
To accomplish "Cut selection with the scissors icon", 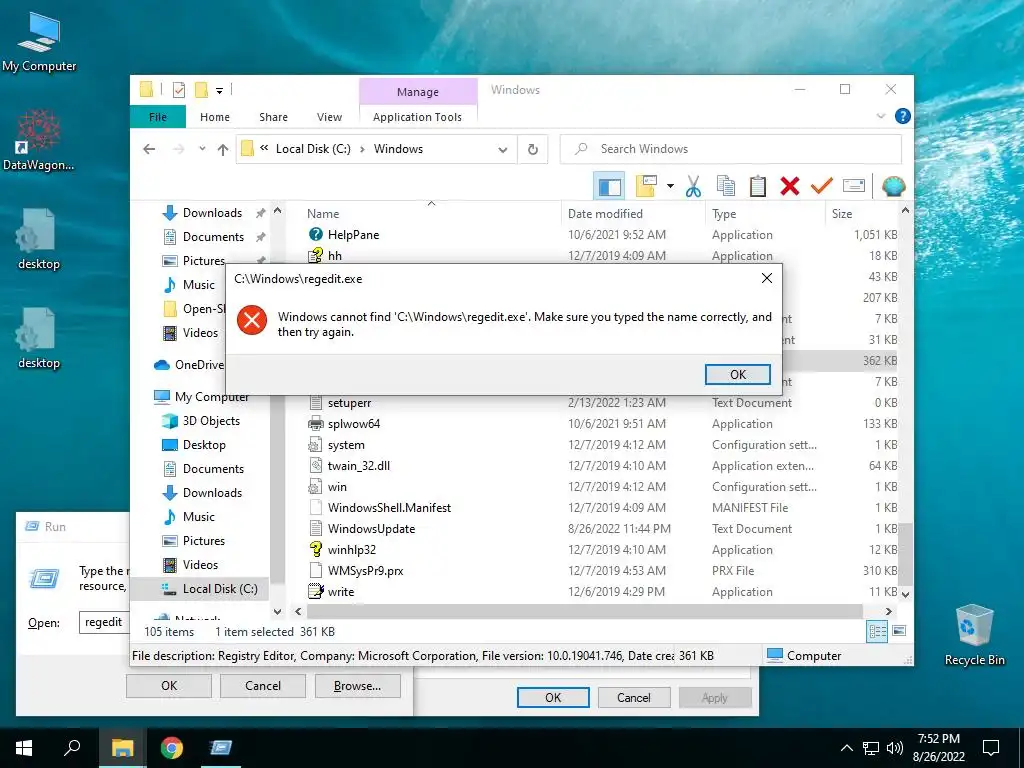I will coord(693,186).
